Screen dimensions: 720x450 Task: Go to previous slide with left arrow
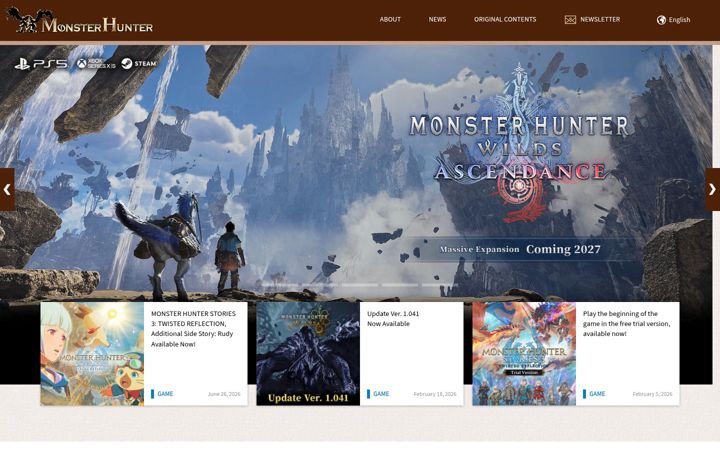point(7,189)
